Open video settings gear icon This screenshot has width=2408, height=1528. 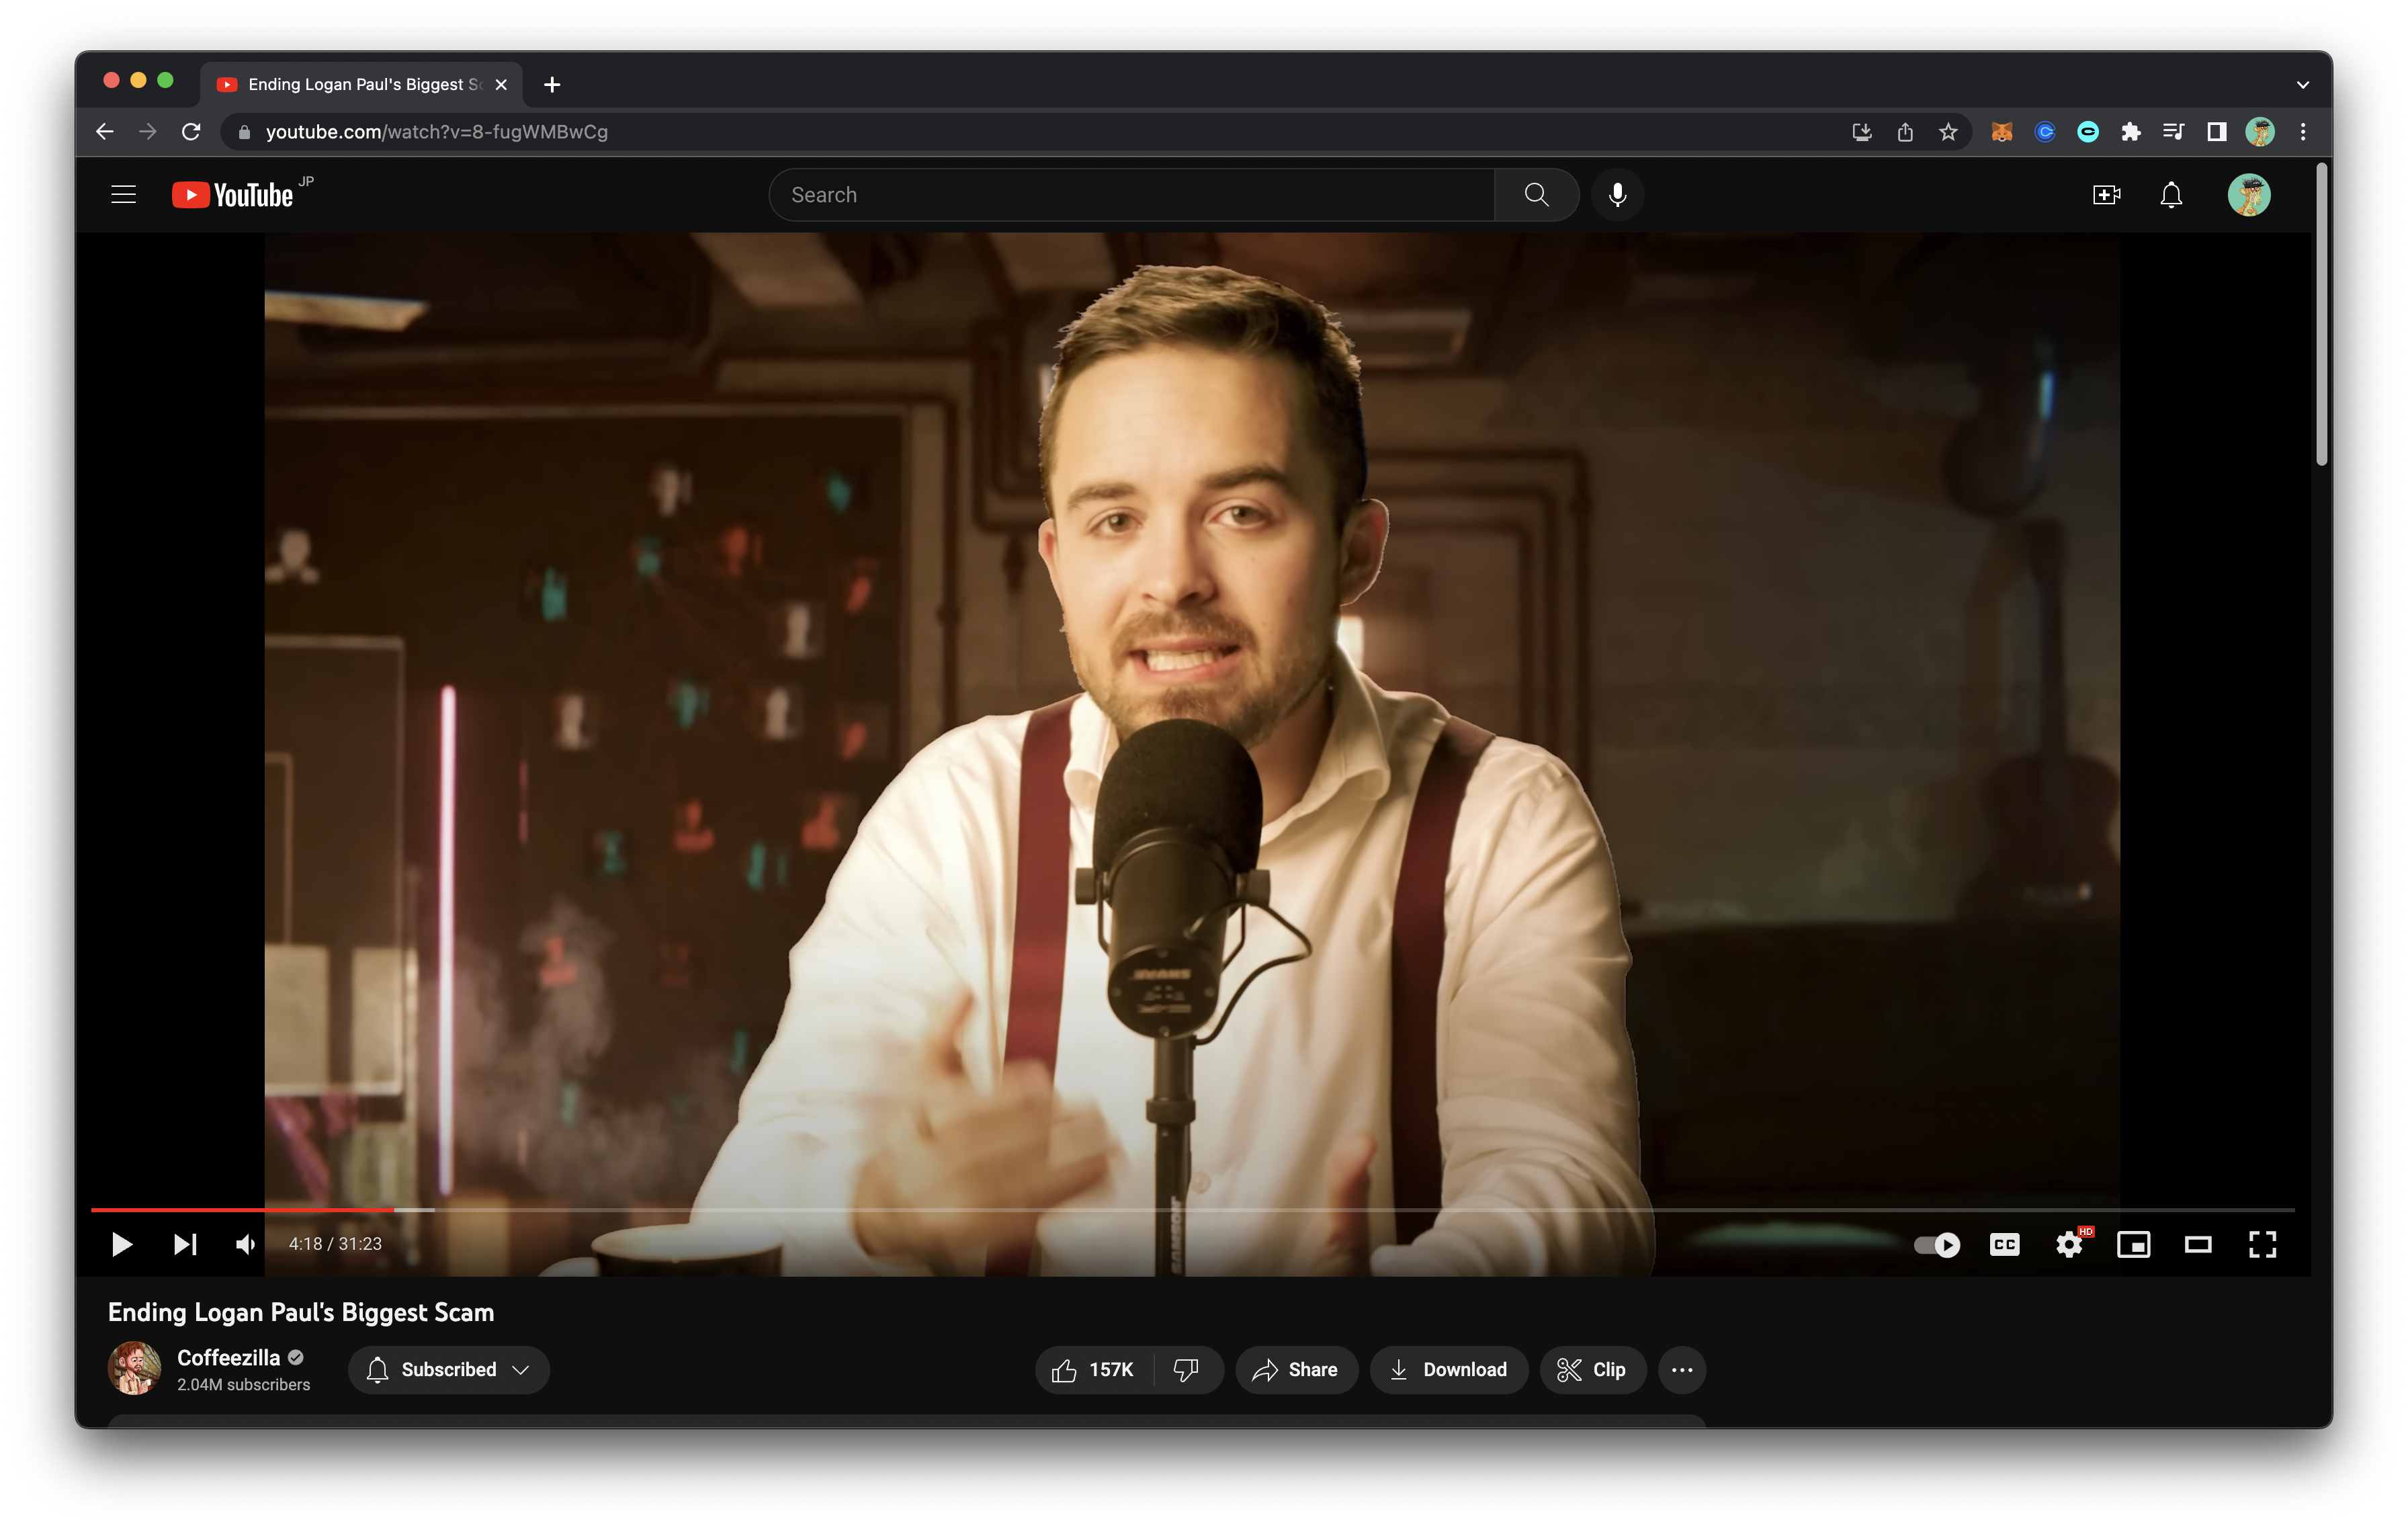[2068, 1244]
